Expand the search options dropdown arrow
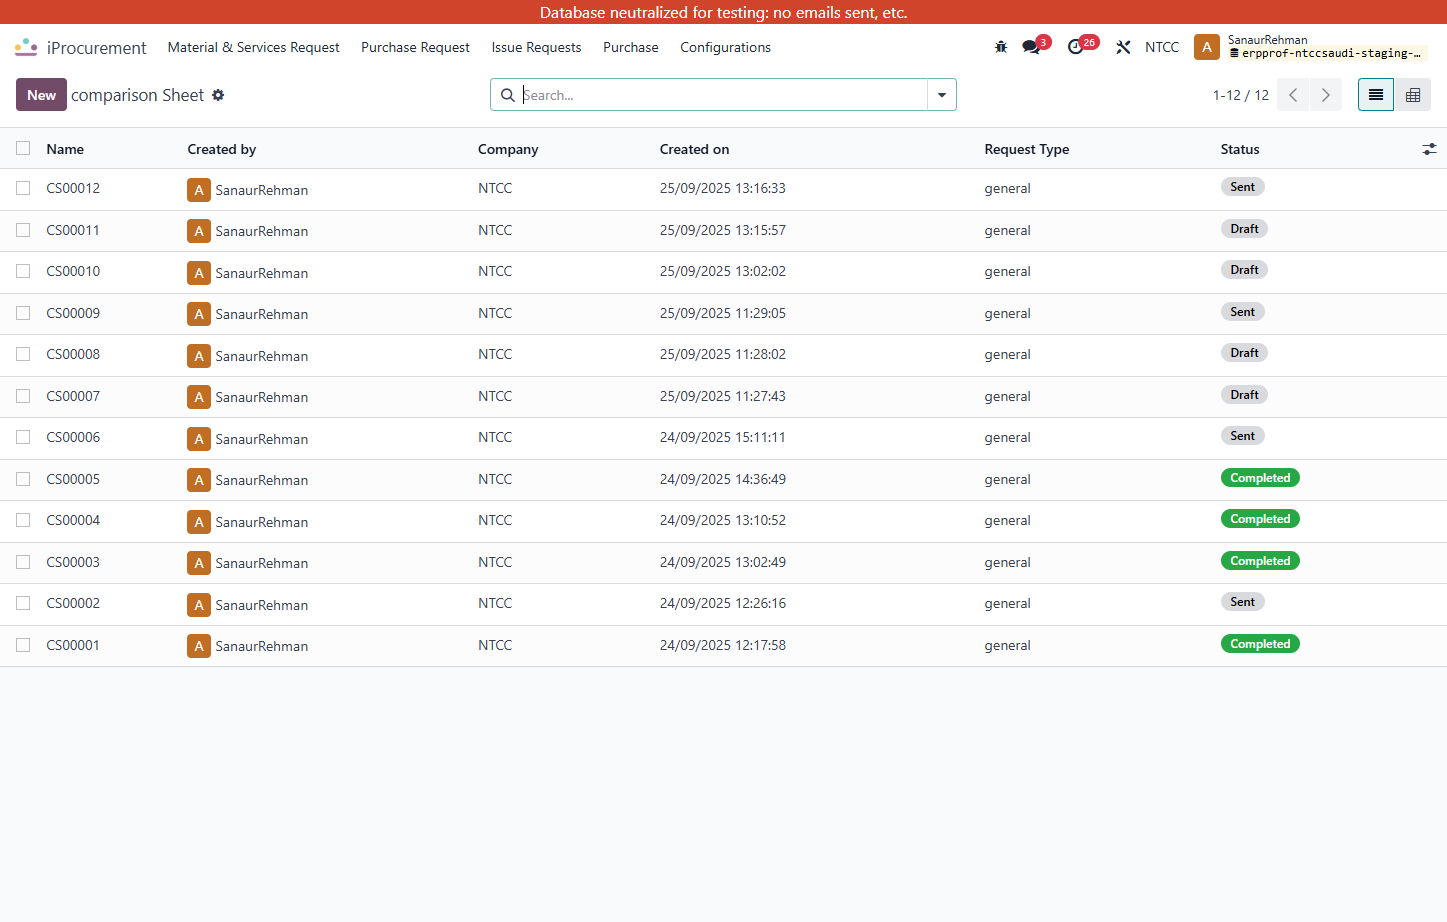Image resolution: width=1447 pixels, height=922 pixels. click(942, 95)
